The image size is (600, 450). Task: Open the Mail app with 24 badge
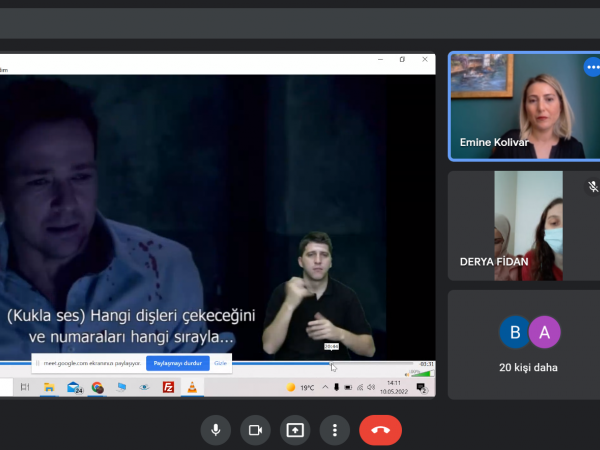click(x=74, y=387)
